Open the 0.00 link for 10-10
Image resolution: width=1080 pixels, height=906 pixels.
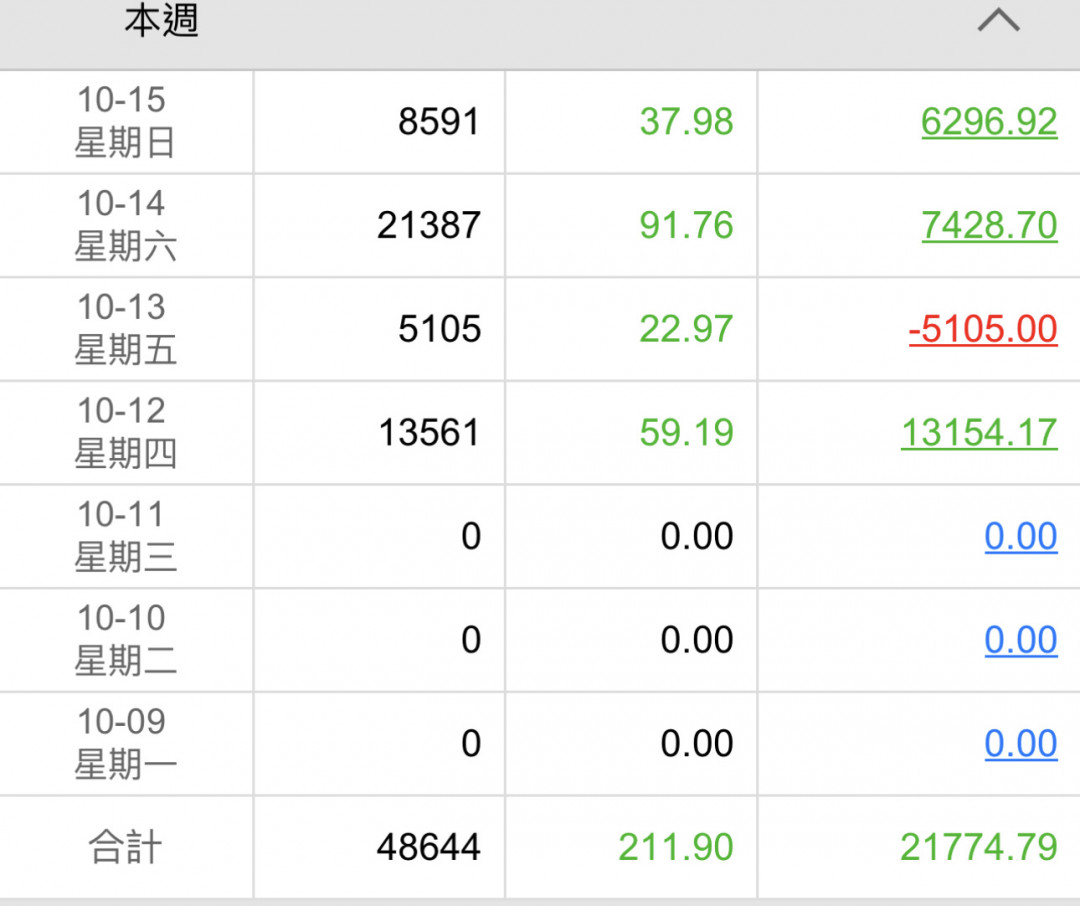point(1021,640)
